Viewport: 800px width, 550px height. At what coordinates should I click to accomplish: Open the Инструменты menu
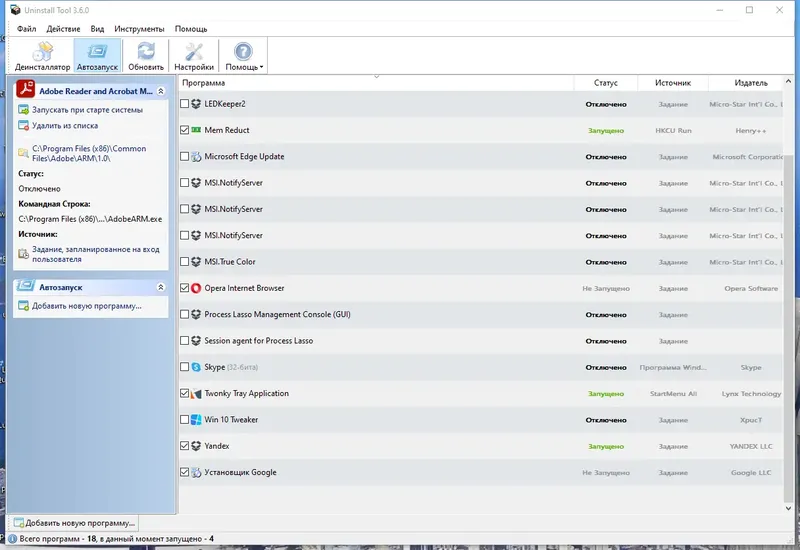(x=139, y=29)
